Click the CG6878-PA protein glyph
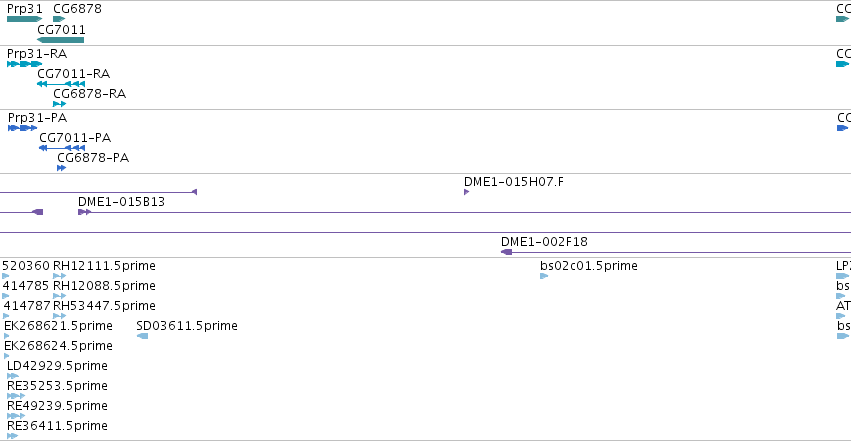Screen dimensions: 851x441 pos(61,168)
